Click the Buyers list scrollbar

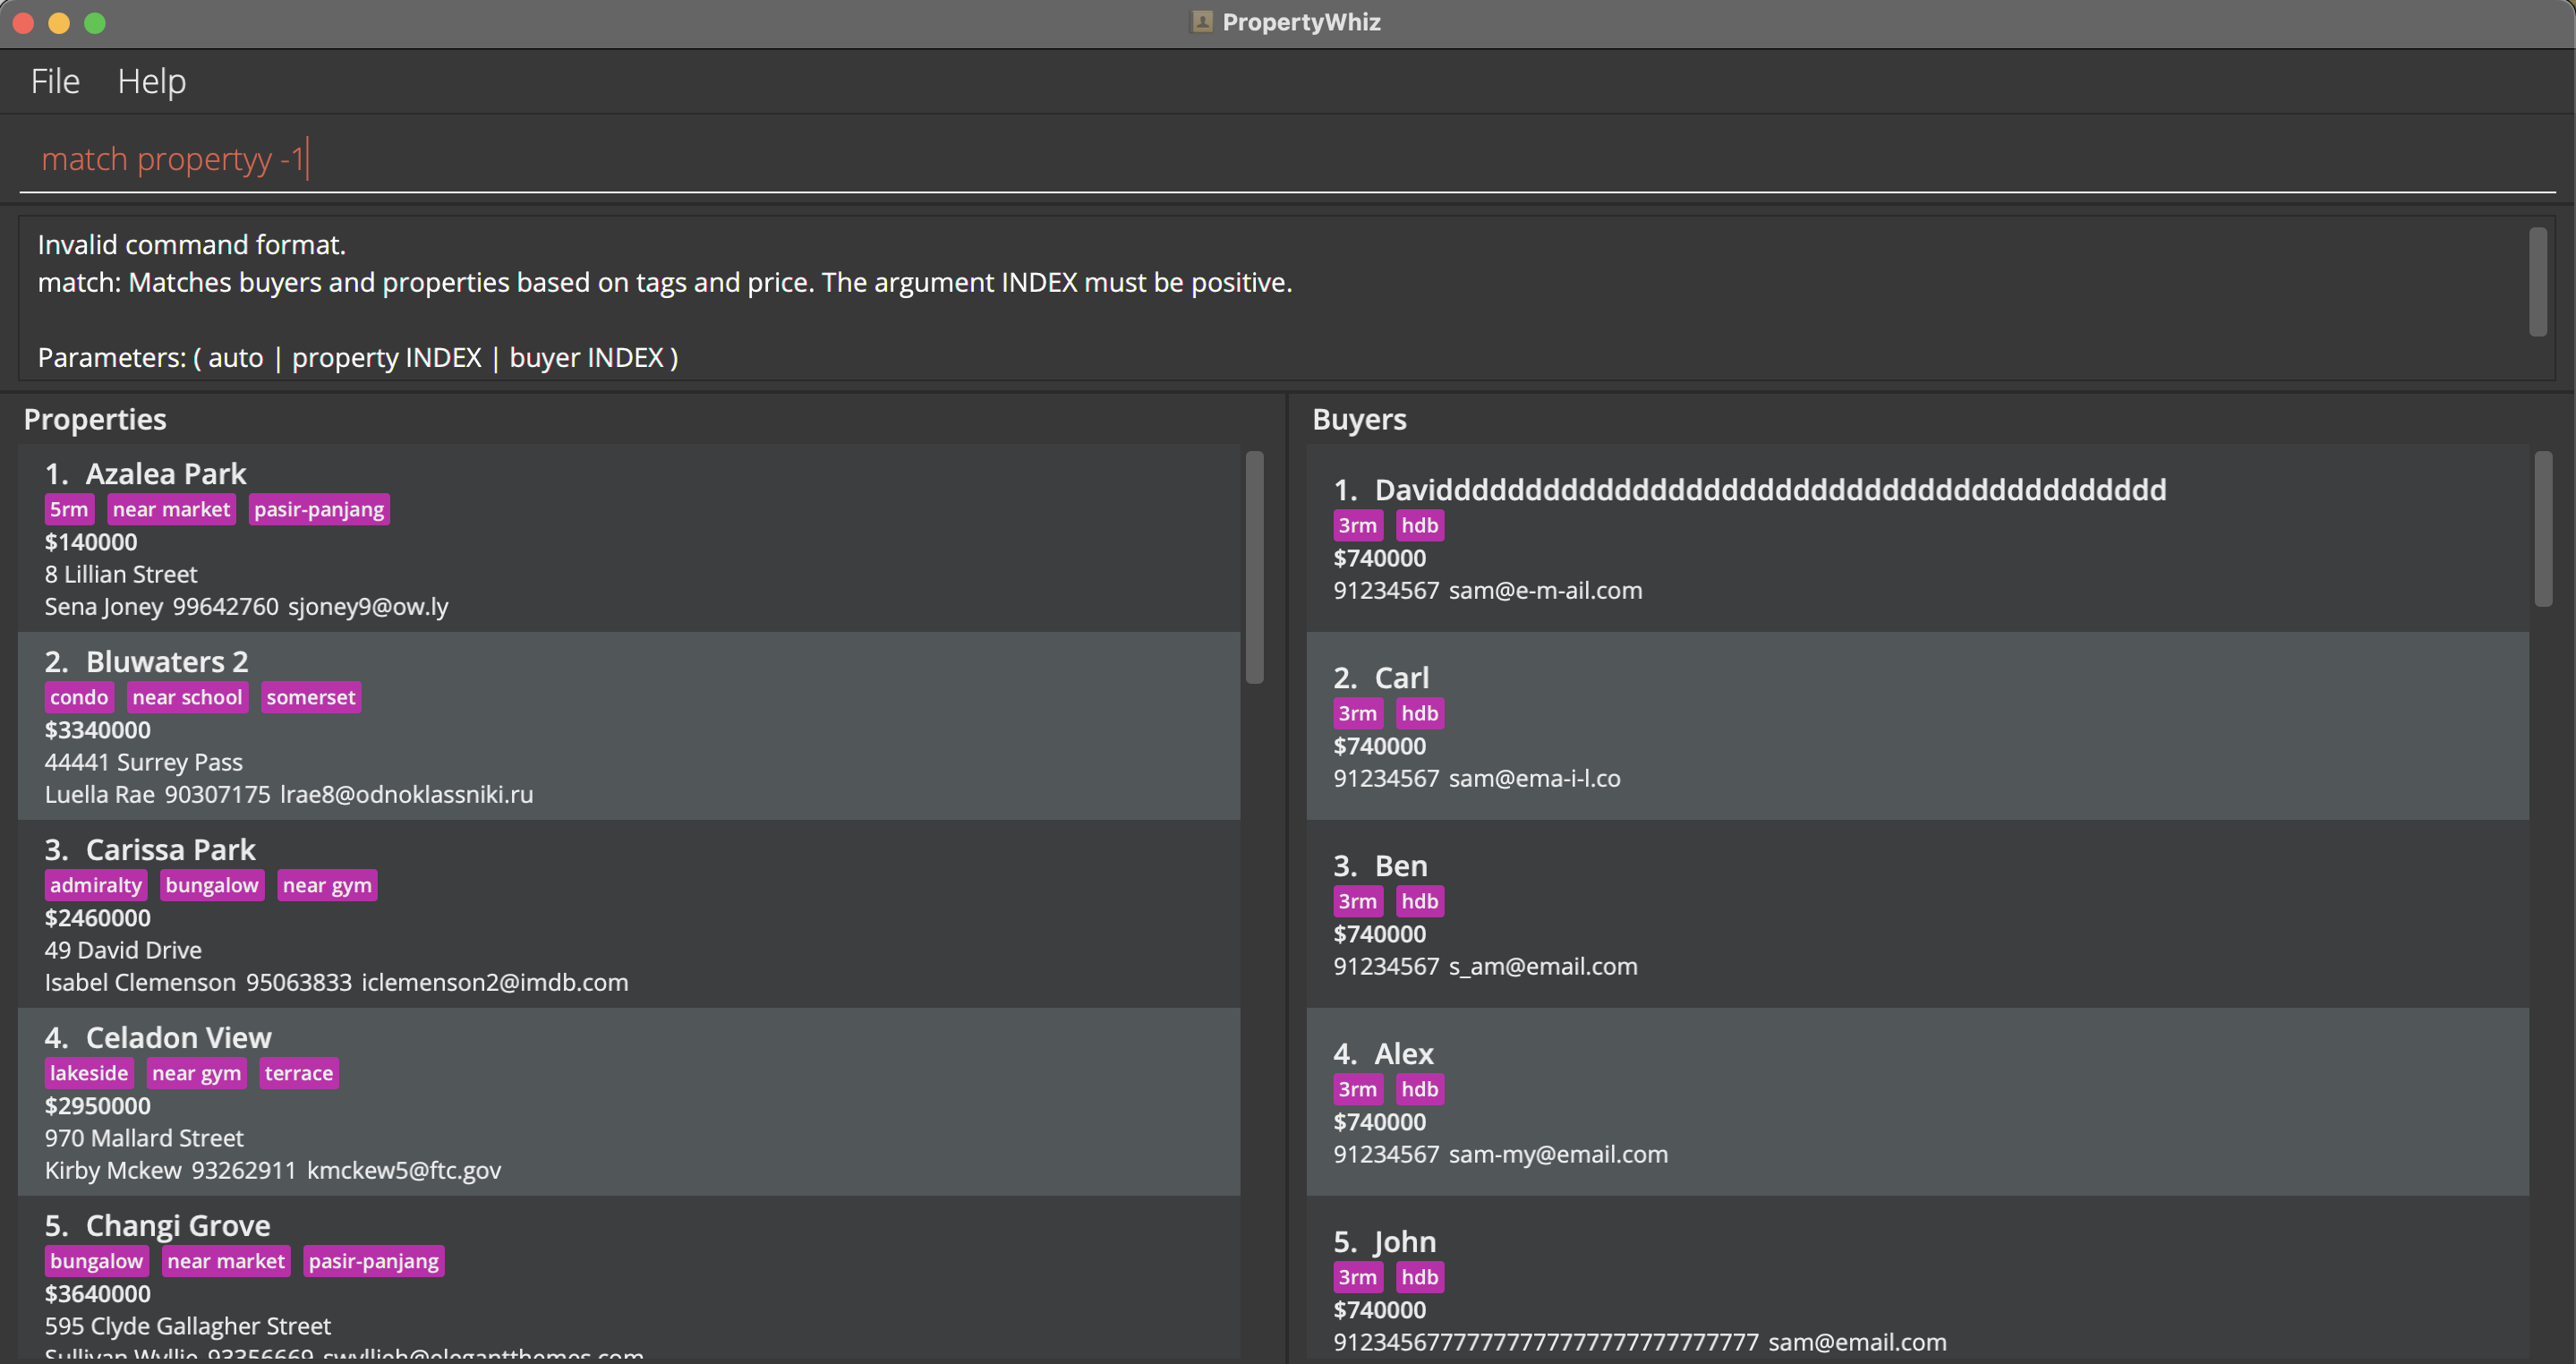[x=2542, y=529]
